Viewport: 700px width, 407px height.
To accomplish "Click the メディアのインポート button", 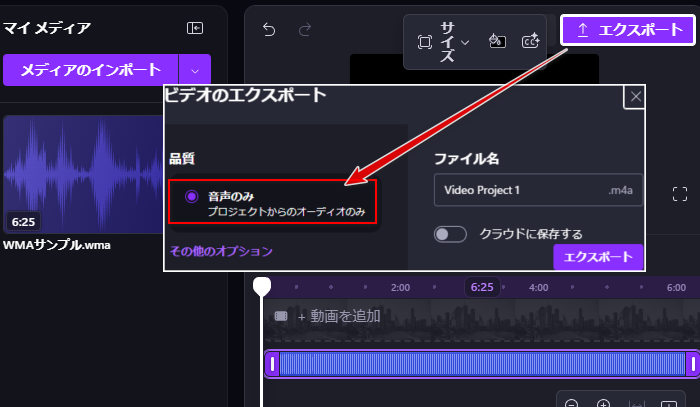I will [x=91, y=70].
